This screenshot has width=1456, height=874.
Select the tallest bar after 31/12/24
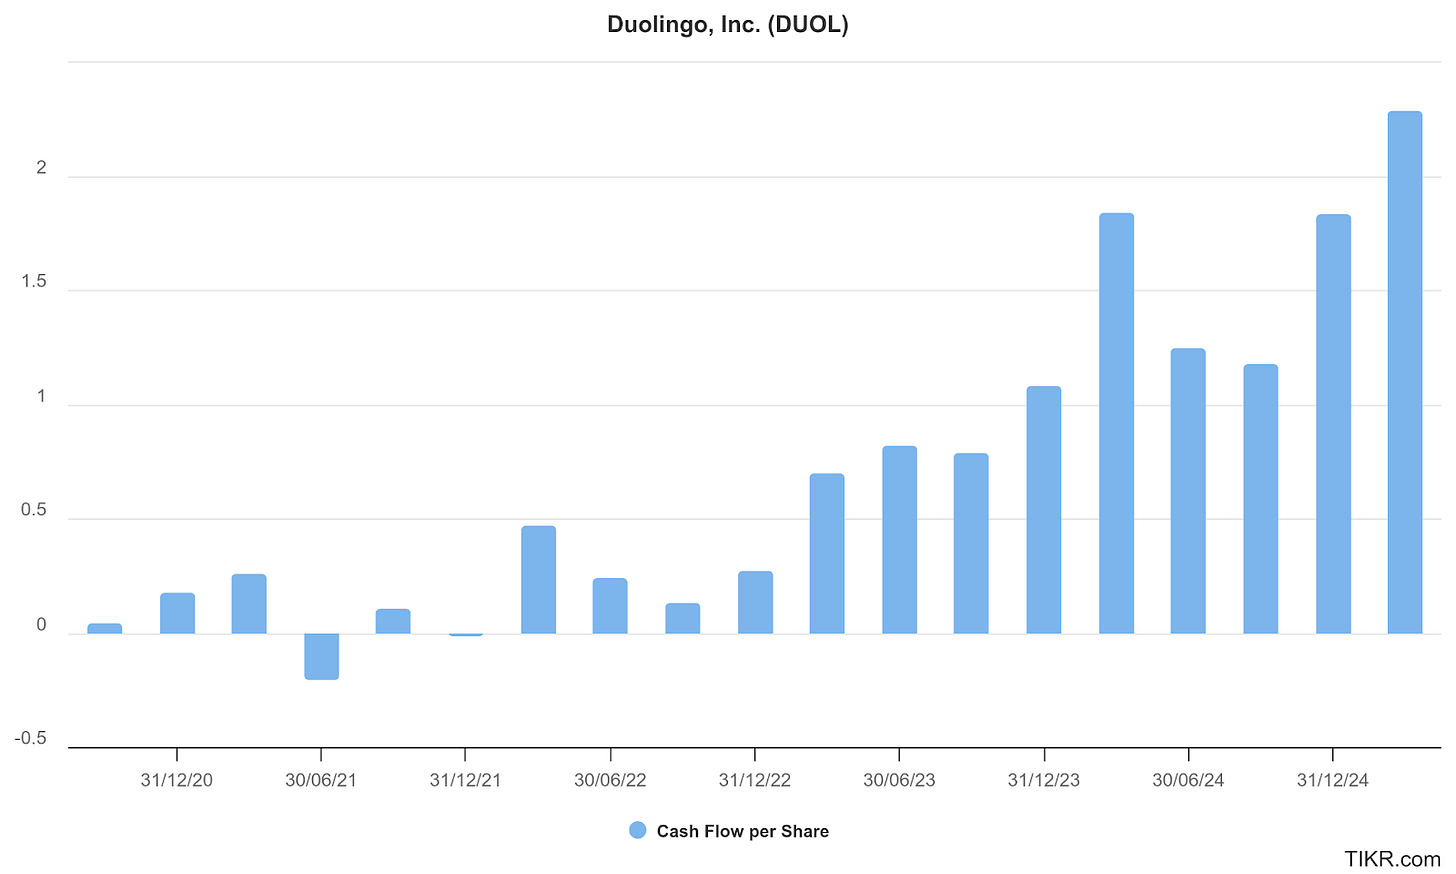click(x=1405, y=372)
